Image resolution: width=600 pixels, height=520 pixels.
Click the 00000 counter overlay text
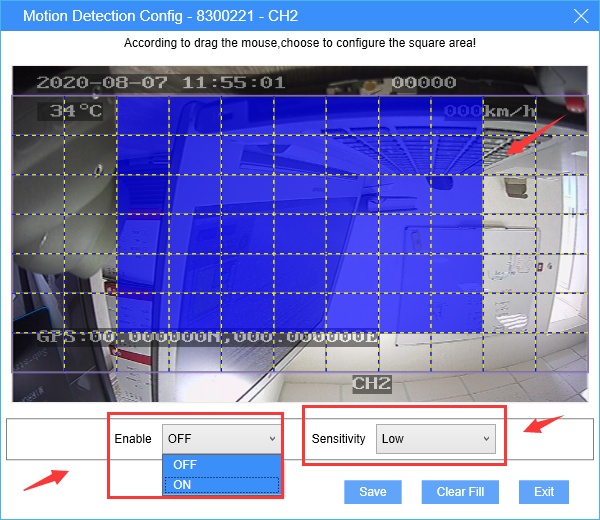(x=424, y=82)
